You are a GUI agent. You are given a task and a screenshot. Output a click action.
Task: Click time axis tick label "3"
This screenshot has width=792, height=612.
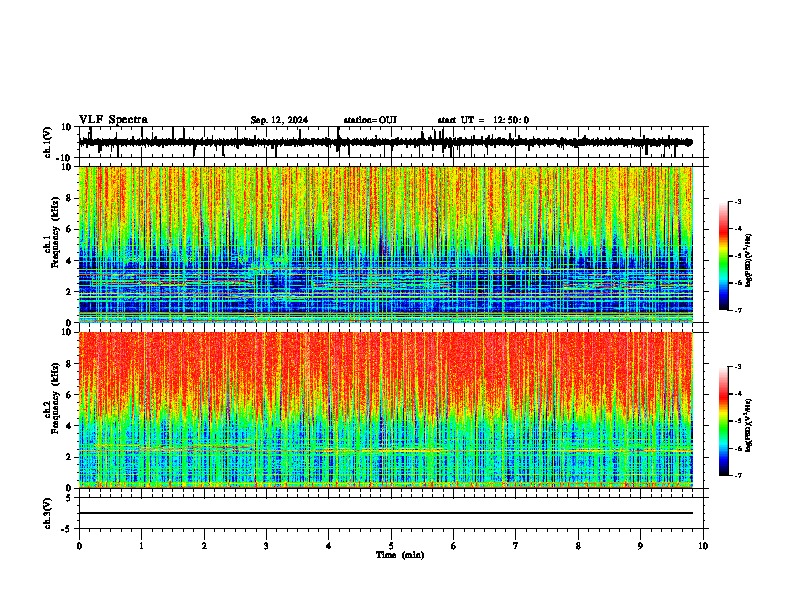(266, 546)
